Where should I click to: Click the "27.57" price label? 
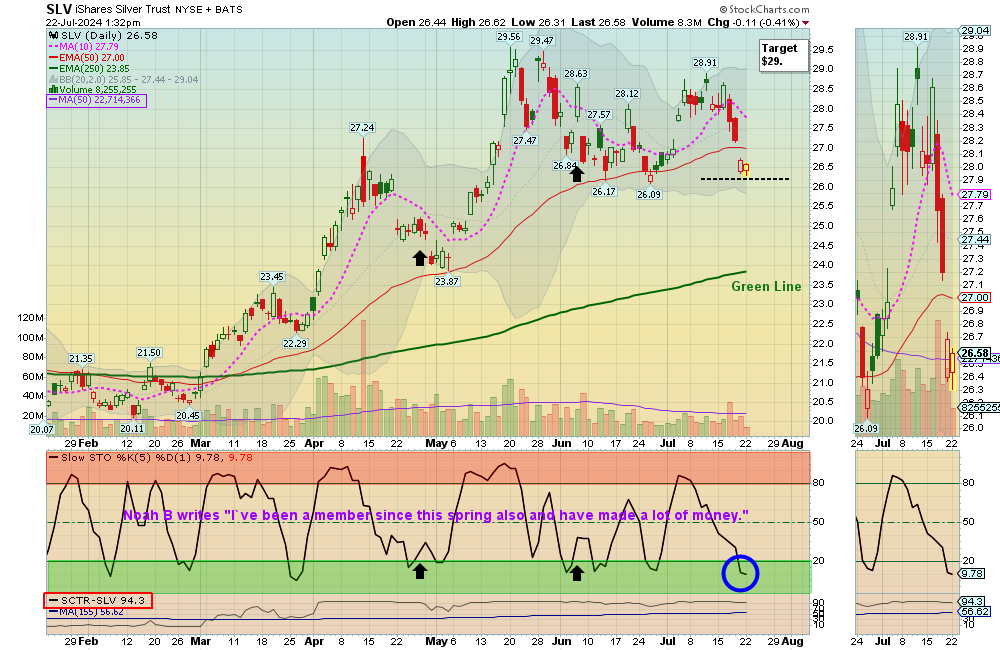click(599, 115)
